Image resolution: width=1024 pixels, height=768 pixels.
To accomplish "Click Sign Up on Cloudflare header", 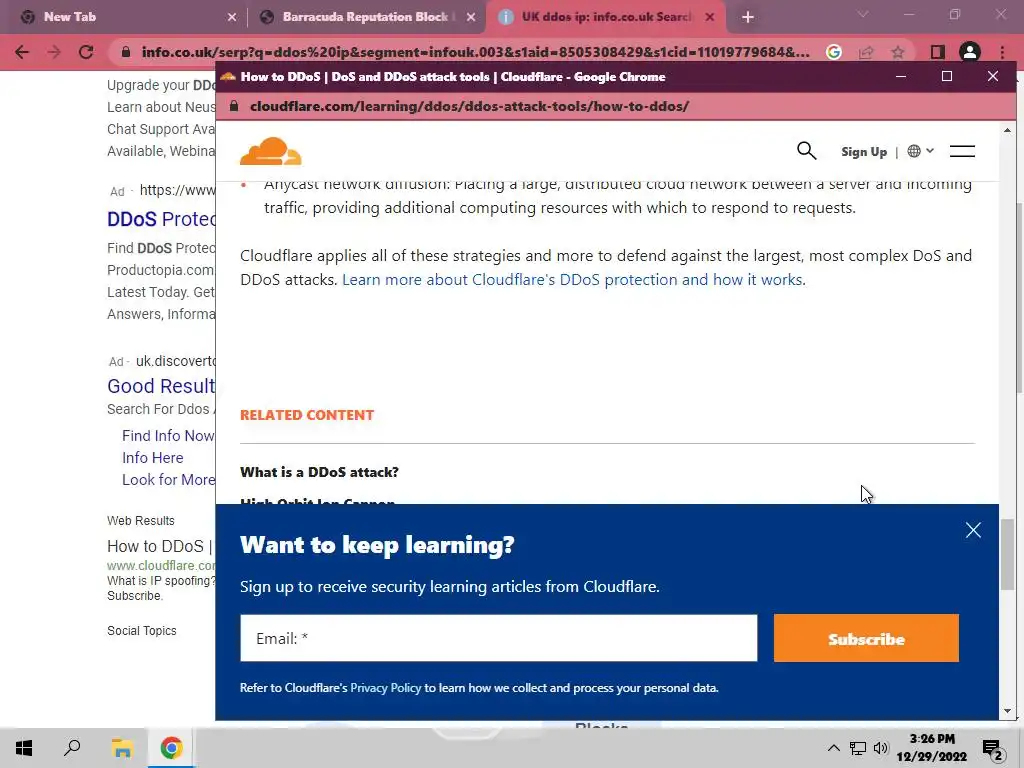I will [863, 152].
